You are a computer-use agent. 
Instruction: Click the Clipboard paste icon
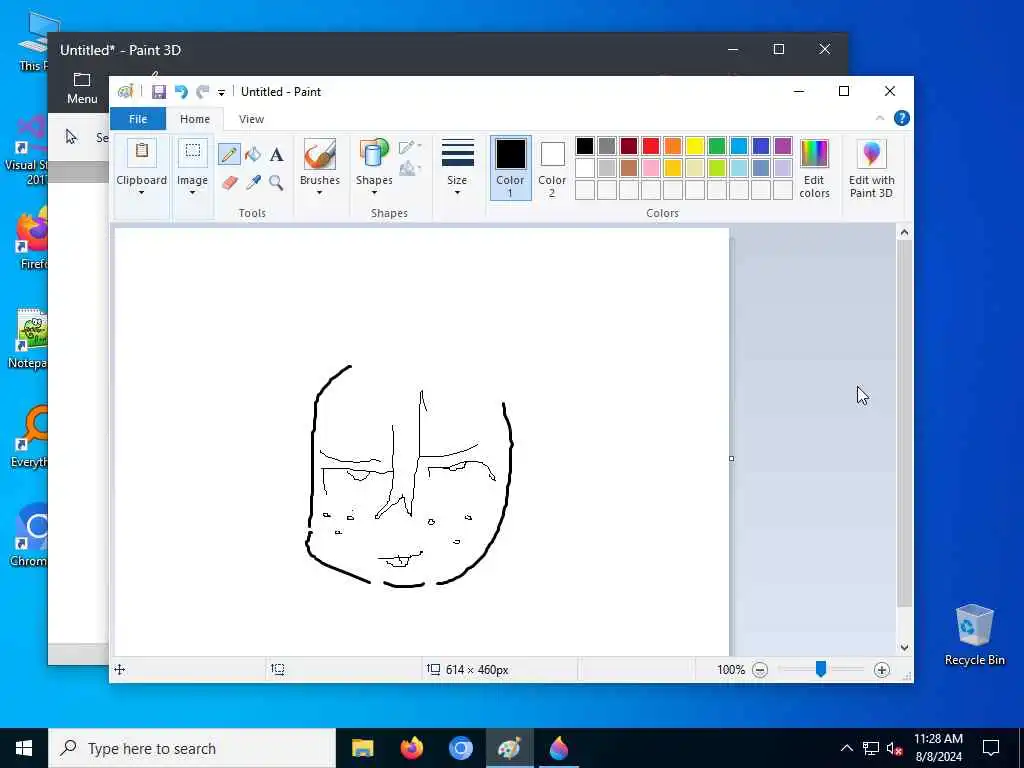click(x=141, y=152)
